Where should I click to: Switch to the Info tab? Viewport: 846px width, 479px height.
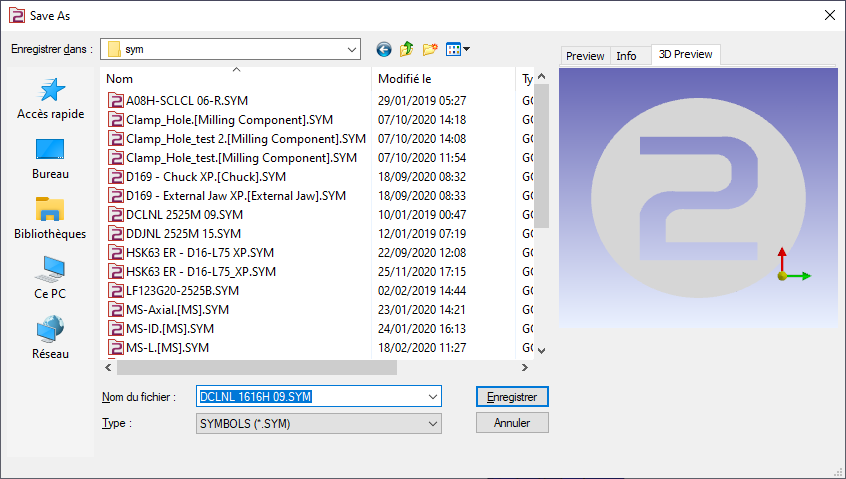626,56
